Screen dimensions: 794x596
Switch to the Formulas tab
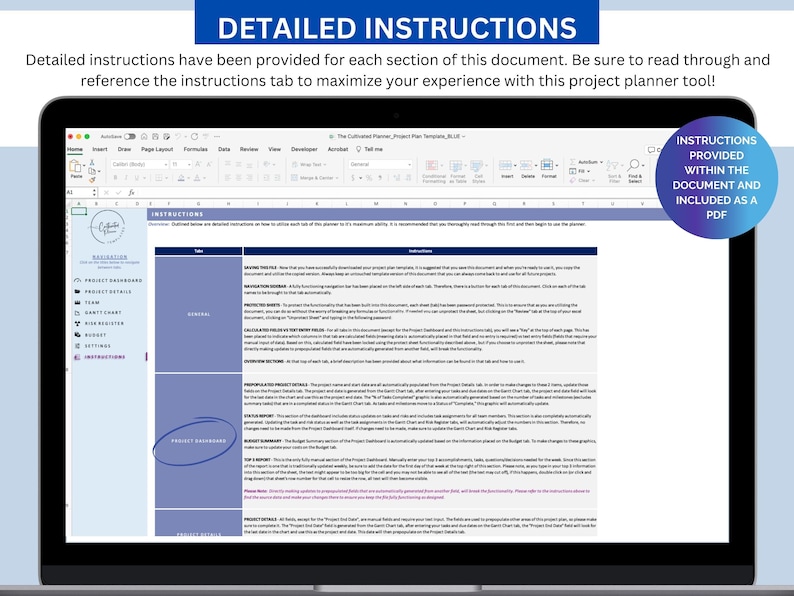pyautogui.click(x=195, y=149)
